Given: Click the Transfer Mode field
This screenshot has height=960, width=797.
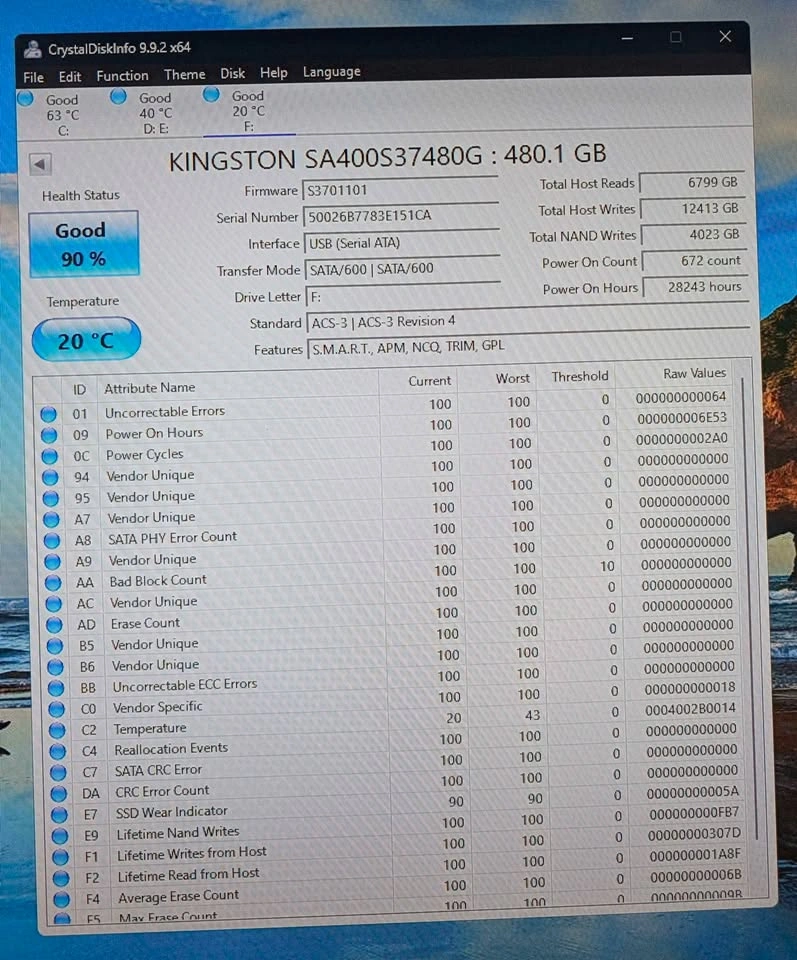Looking at the screenshot, I should 402,269.
